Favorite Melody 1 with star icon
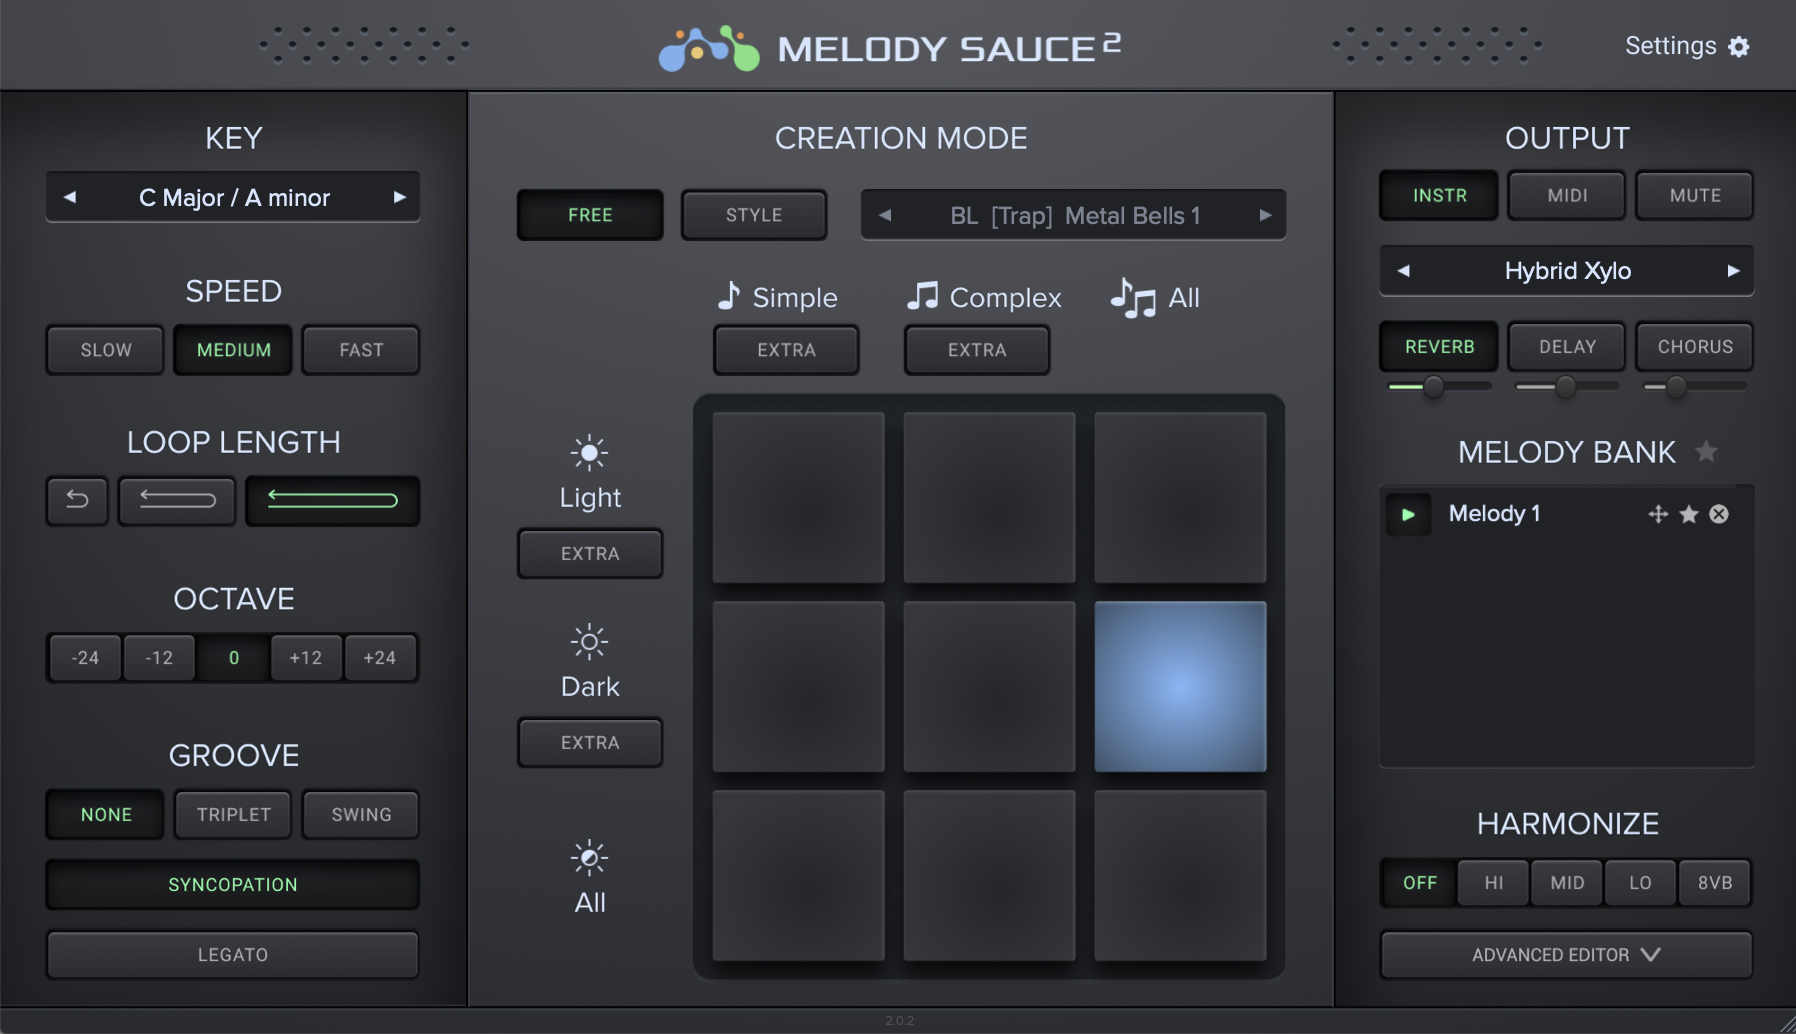The width and height of the screenshot is (1796, 1034). pyautogui.click(x=1689, y=514)
